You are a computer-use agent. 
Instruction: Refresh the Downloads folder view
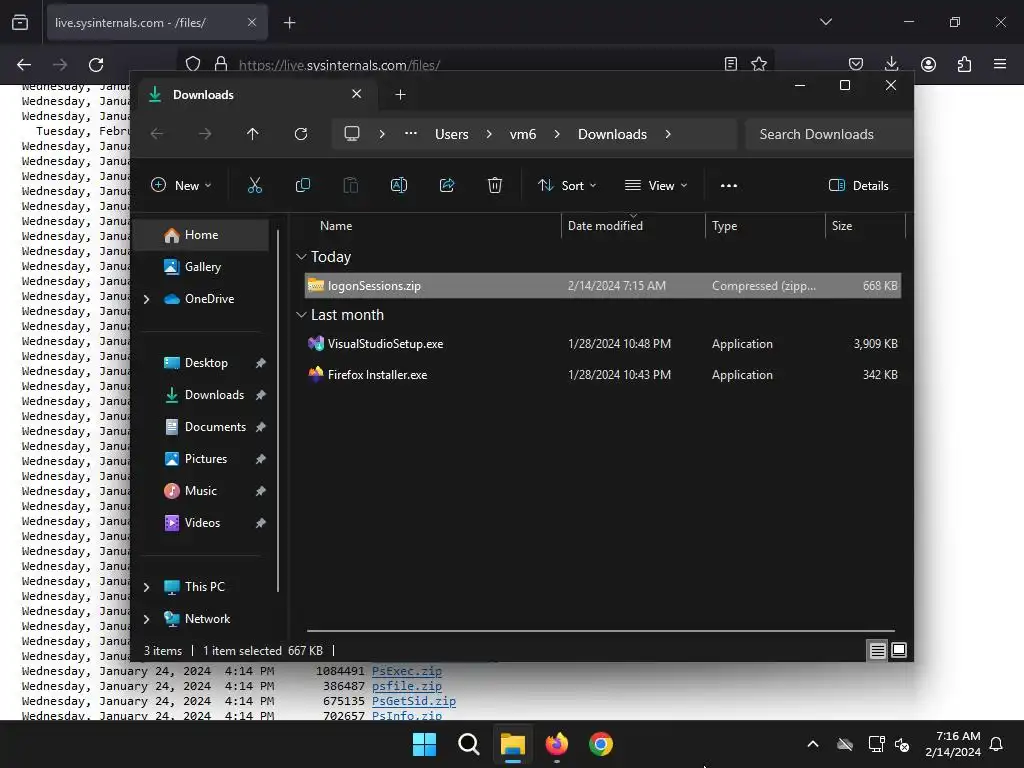click(x=301, y=134)
